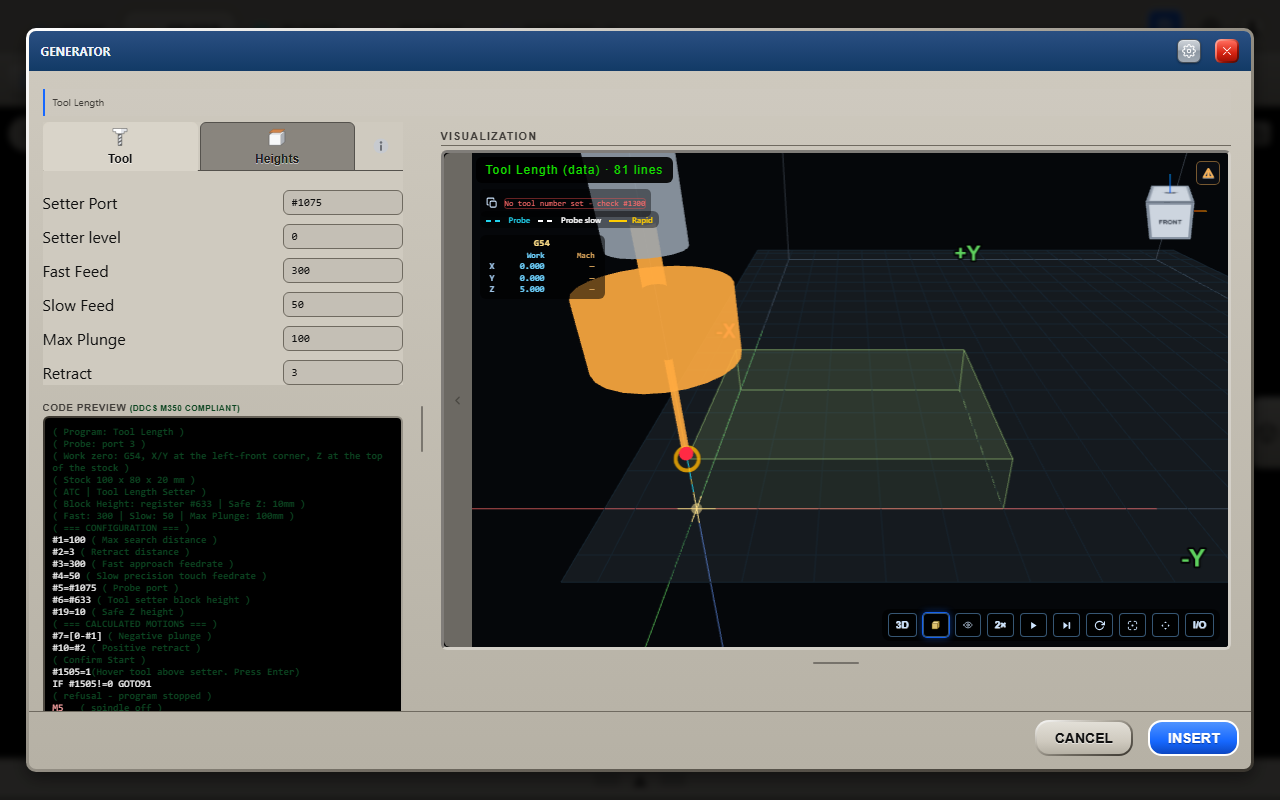
Task: Copy the tool number warning message
Action: click(x=491, y=203)
